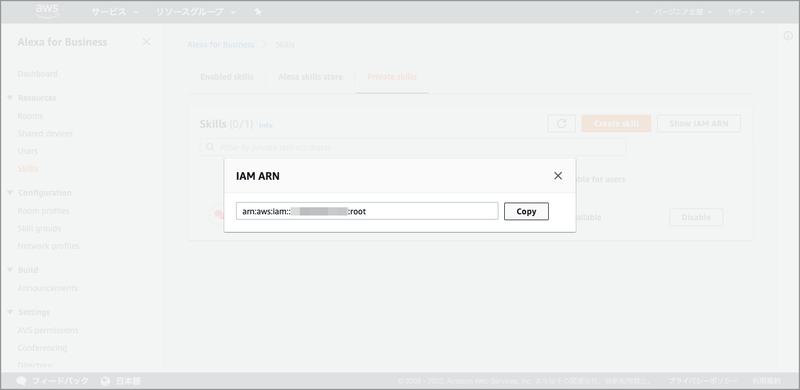The height and width of the screenshot is (390, 800).
Task: Change language via 日本語 footer button
Action: (x=121, y=381)
